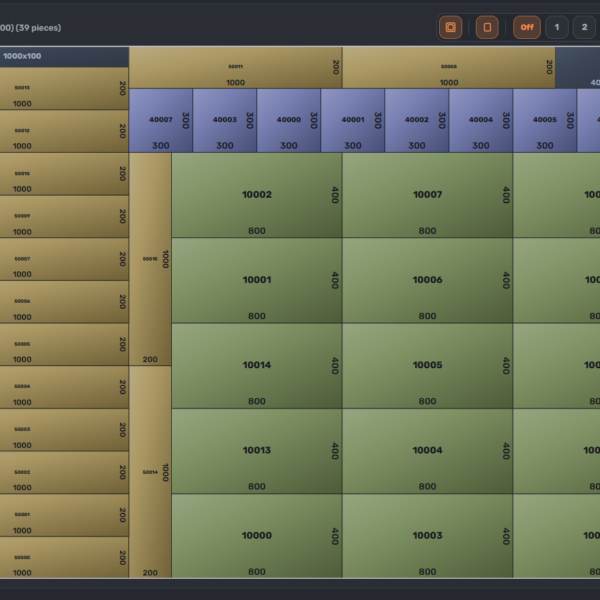Click tan piece 50000 at bottom left
This screenshot has width=600, height=600.
coord(64,558)
